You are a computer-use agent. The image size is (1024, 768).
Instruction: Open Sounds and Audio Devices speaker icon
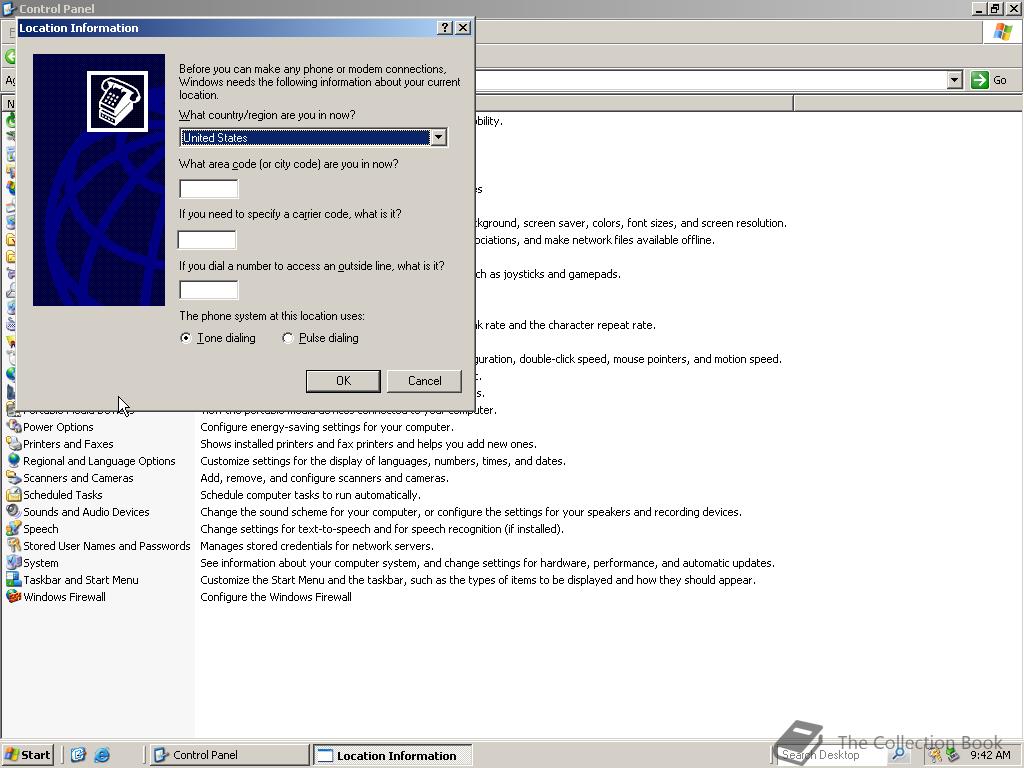pyautogui.click(x=14, y=511)
